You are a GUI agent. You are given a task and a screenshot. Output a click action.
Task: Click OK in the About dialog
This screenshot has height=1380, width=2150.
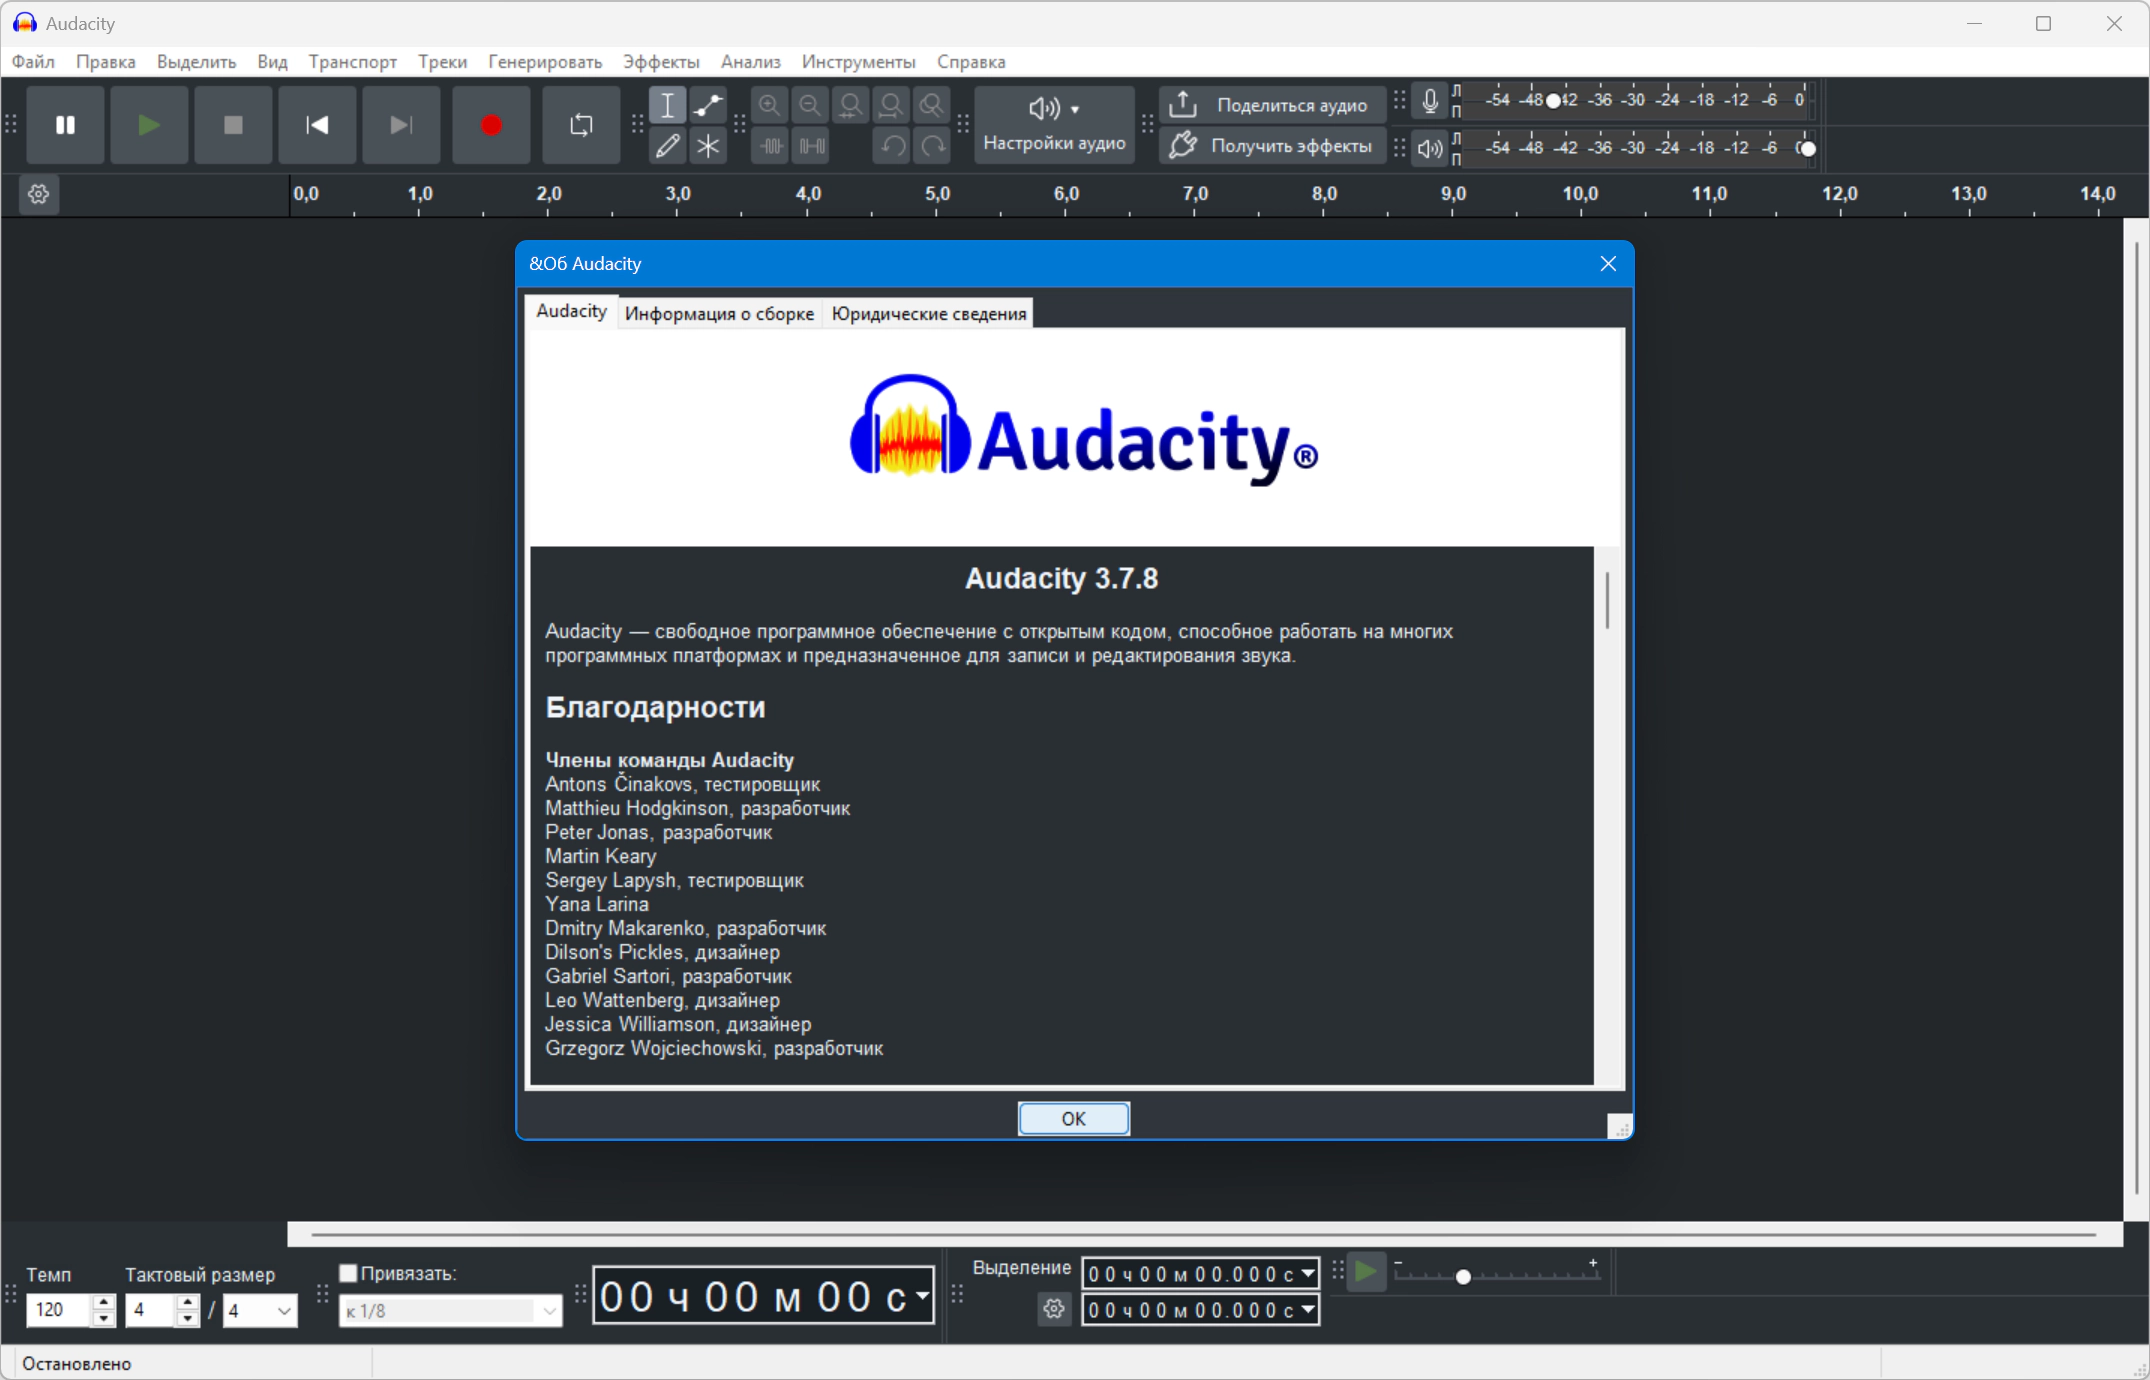(x=1073, y=1118)
